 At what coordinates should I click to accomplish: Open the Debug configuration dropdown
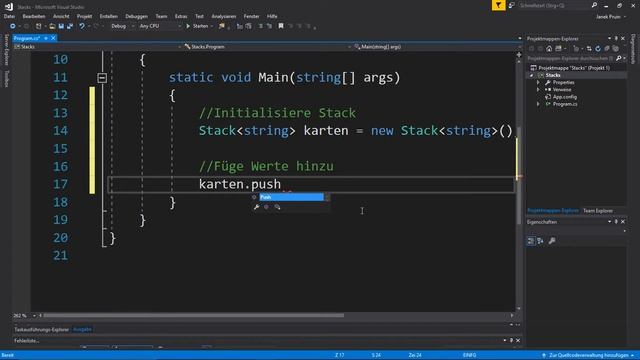coord(122,26)
